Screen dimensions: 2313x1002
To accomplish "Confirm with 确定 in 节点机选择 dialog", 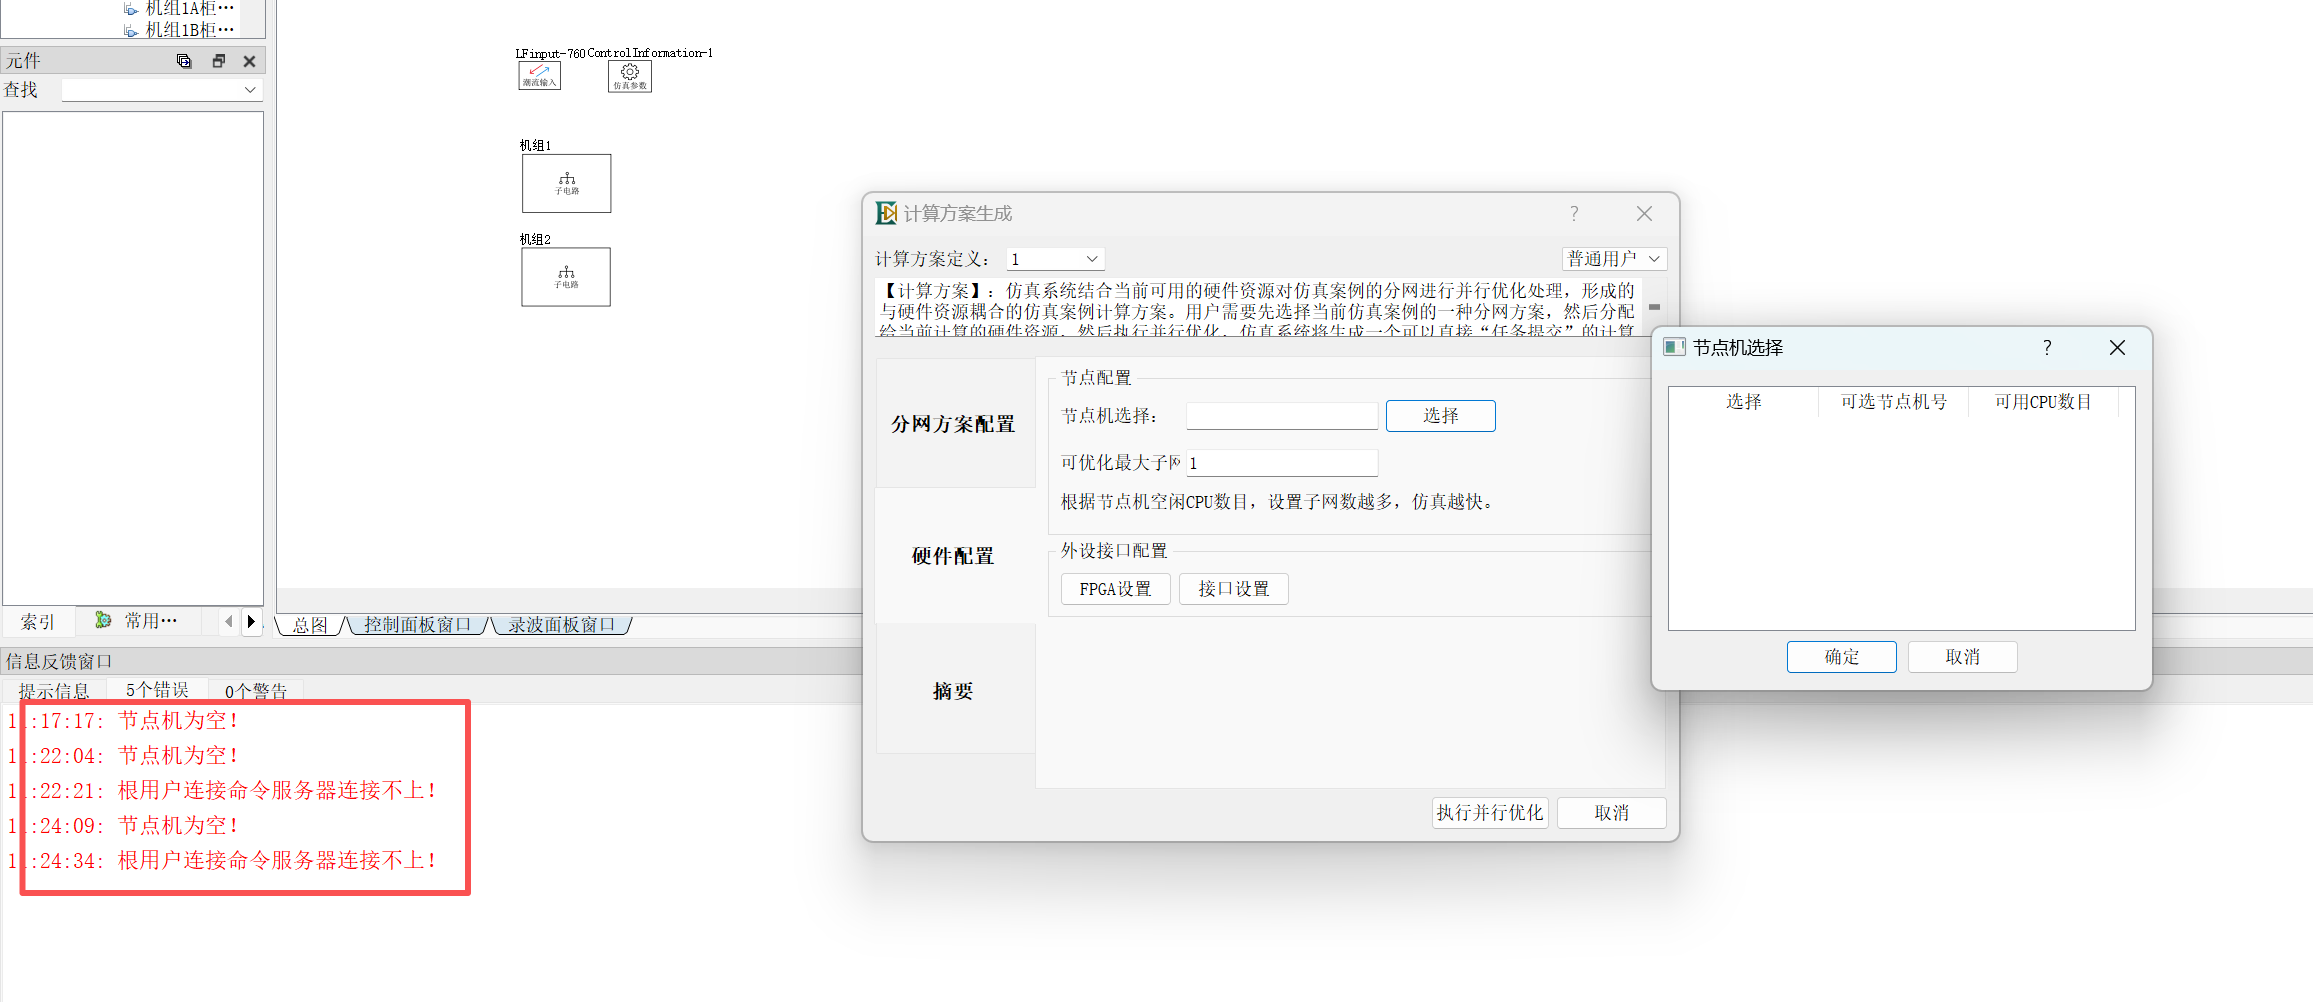I will point(1841,657).
